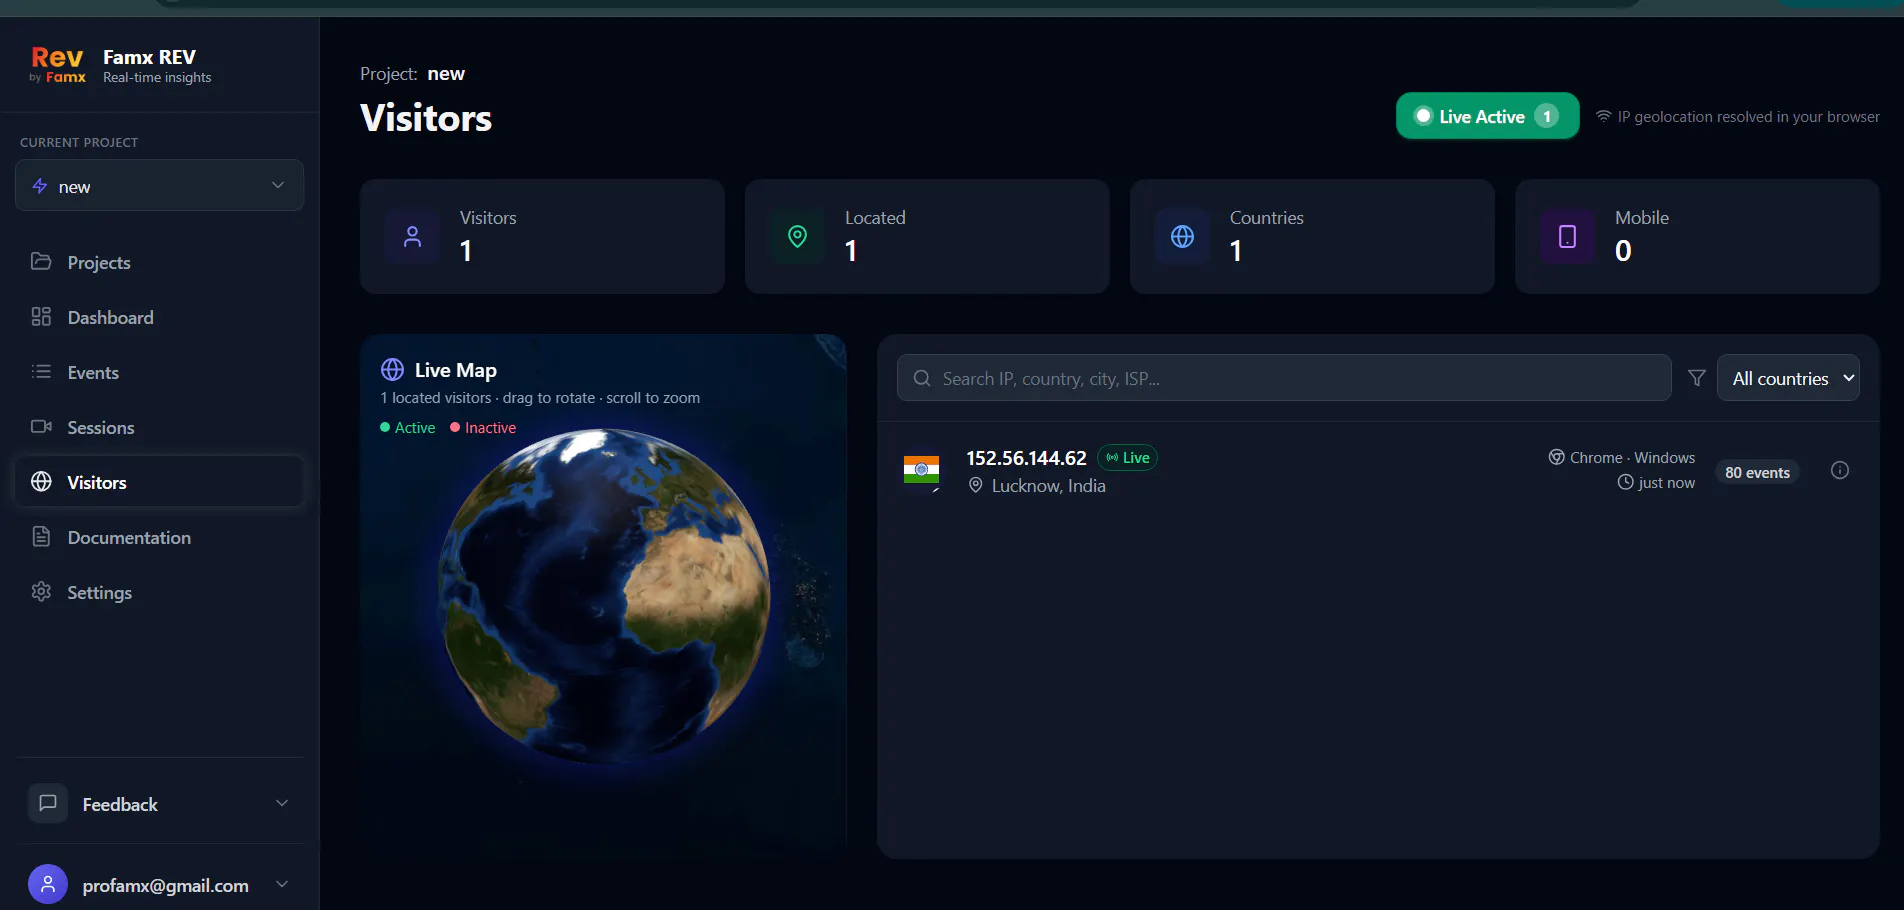Image resolution: width=1904 pixels, height=910 pixels.
Task: Click the lightning bolt icon in project selector
Action: 40,186
